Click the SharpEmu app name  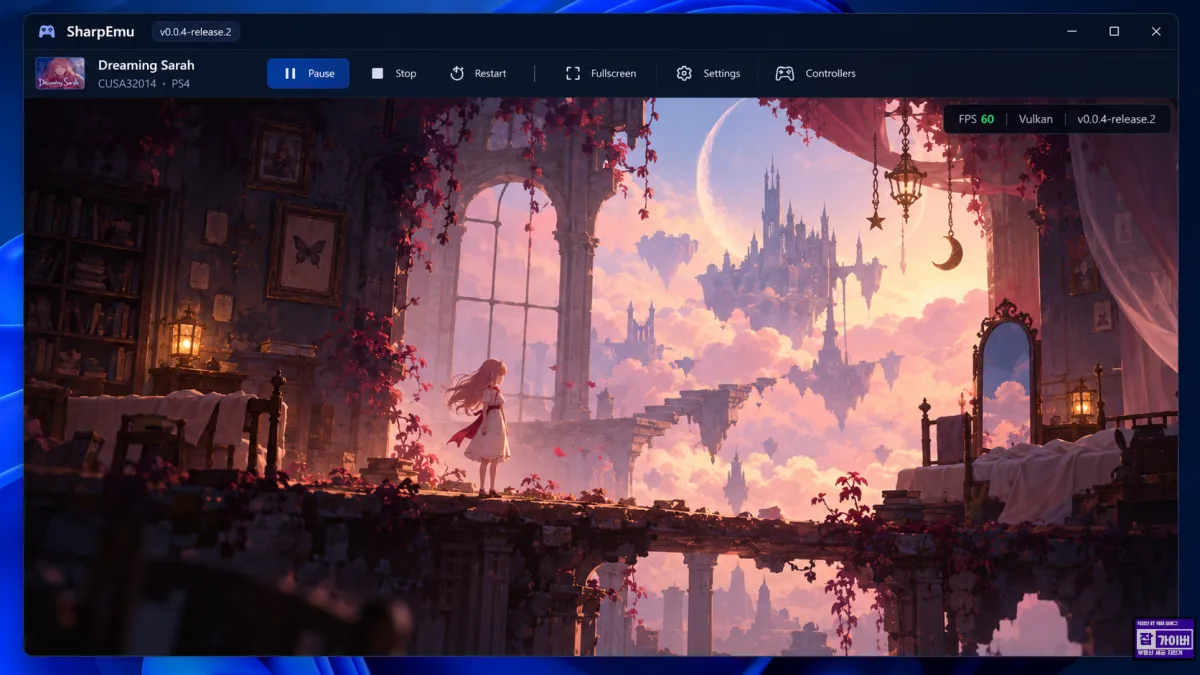click(100, 32)
